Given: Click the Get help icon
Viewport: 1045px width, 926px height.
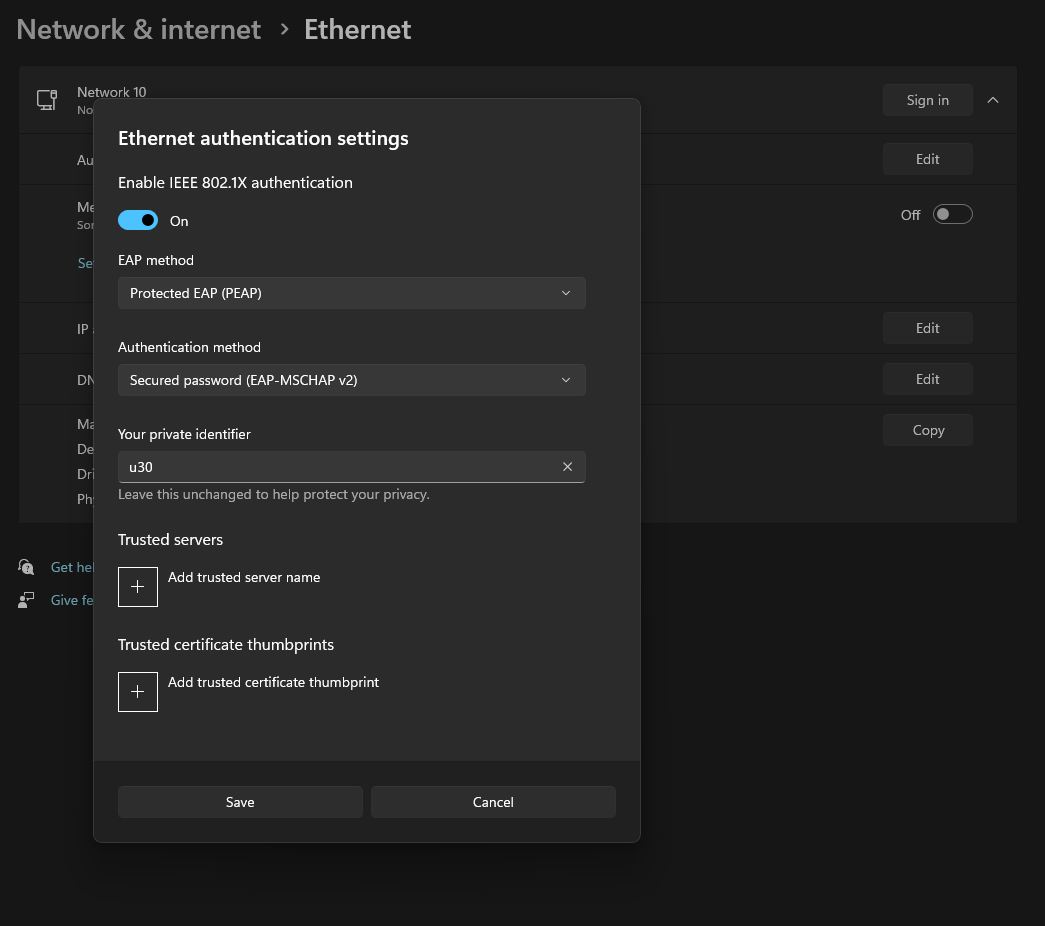Looking at the screenshot, I should click(26, 567).
